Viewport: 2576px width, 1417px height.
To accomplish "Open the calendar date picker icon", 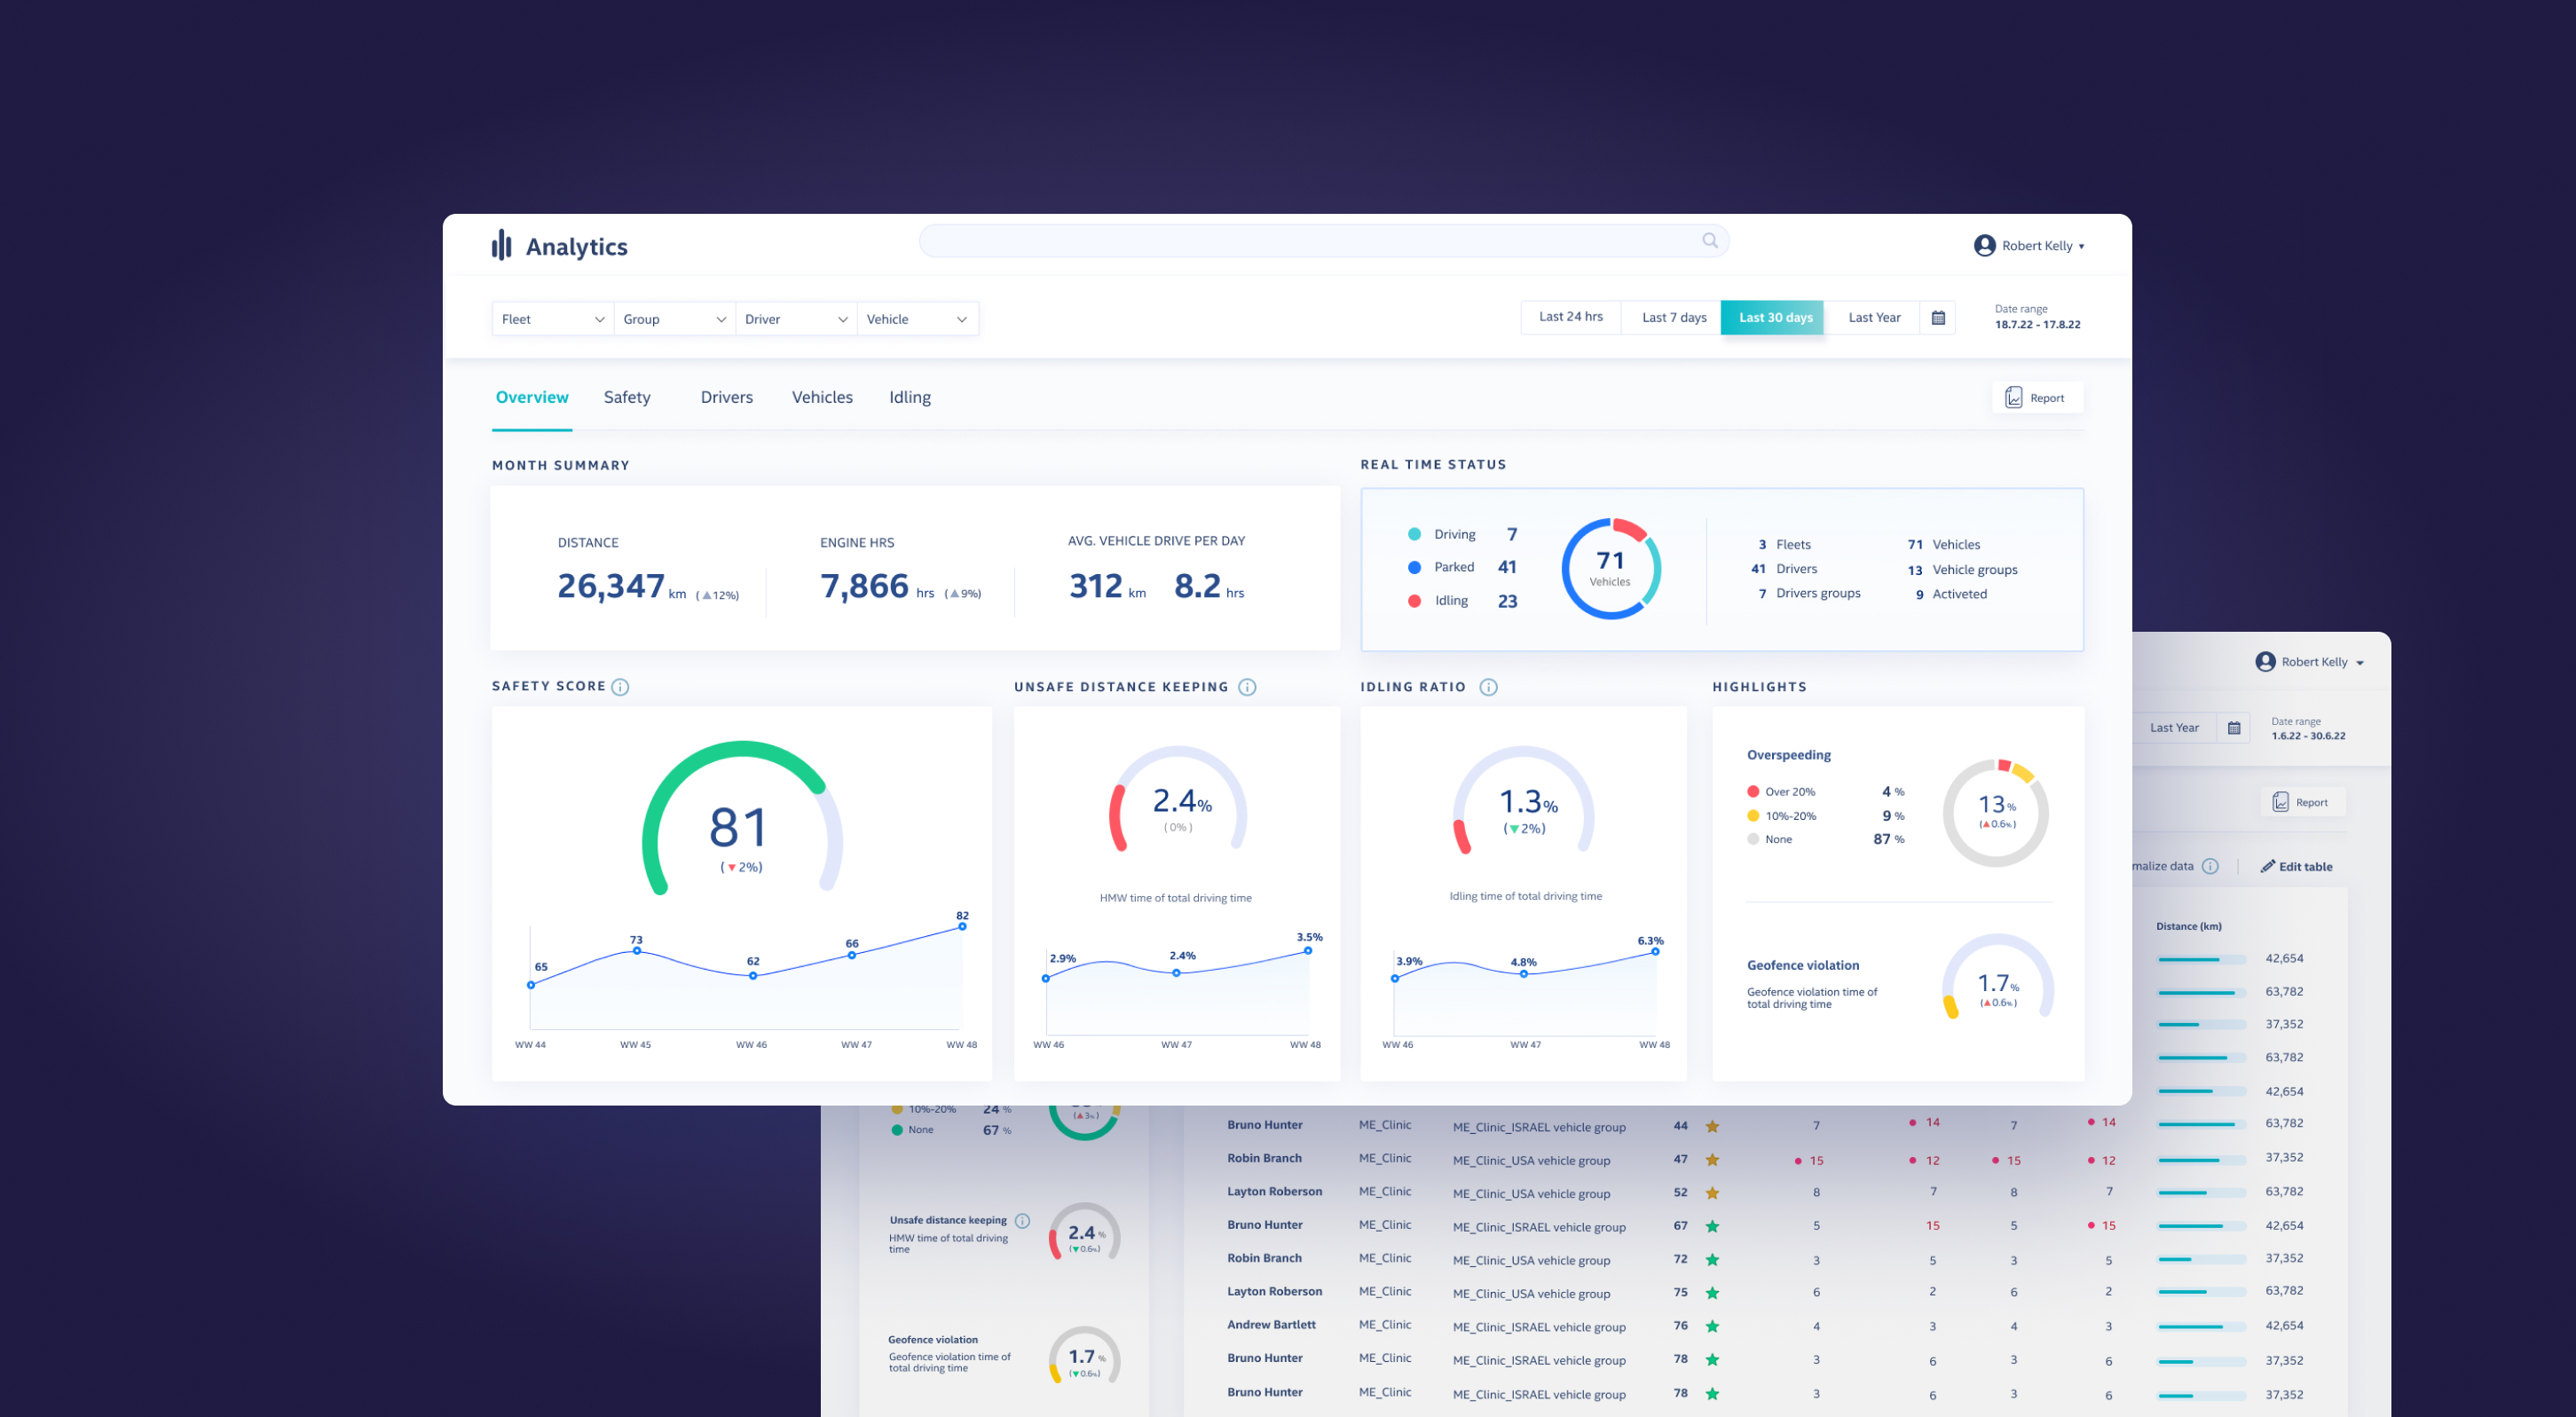I will click(x=1937, y=318).
